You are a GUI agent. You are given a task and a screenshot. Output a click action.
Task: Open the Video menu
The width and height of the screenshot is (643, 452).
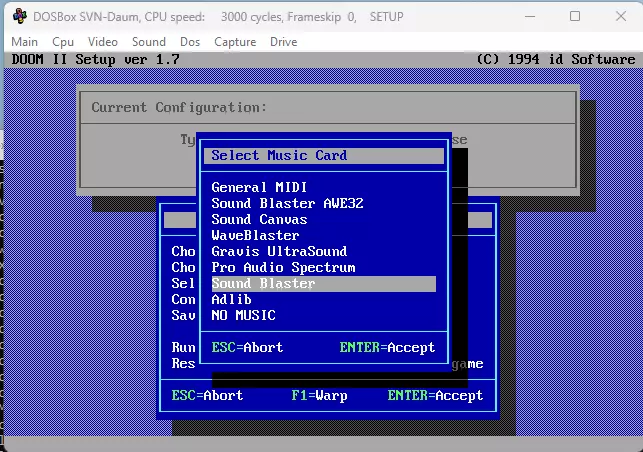[103, 42]
